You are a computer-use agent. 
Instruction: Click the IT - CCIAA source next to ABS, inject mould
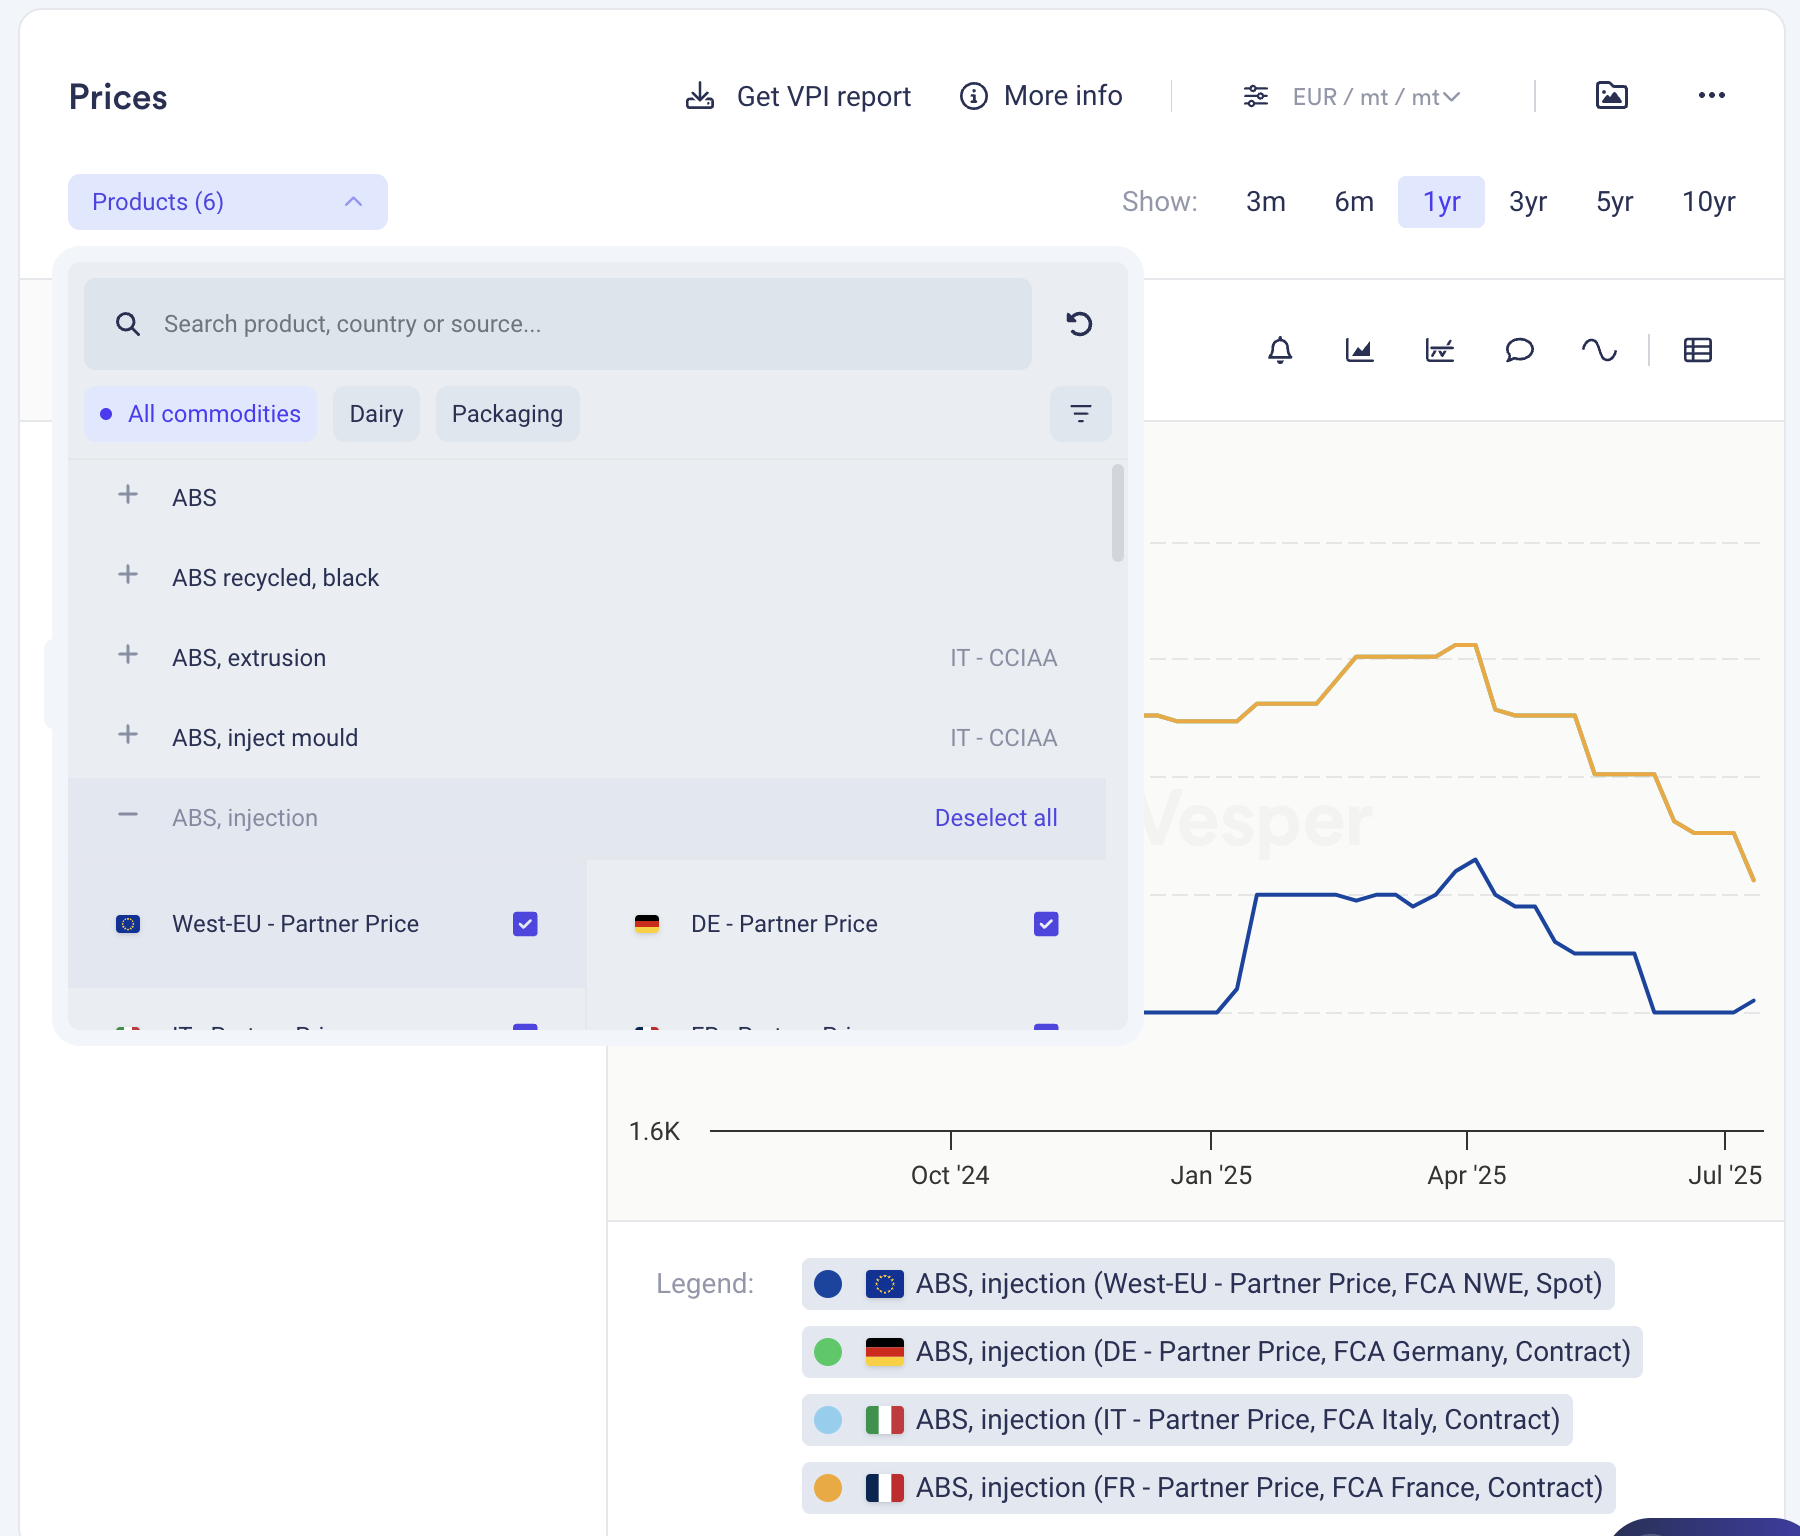1004,738
